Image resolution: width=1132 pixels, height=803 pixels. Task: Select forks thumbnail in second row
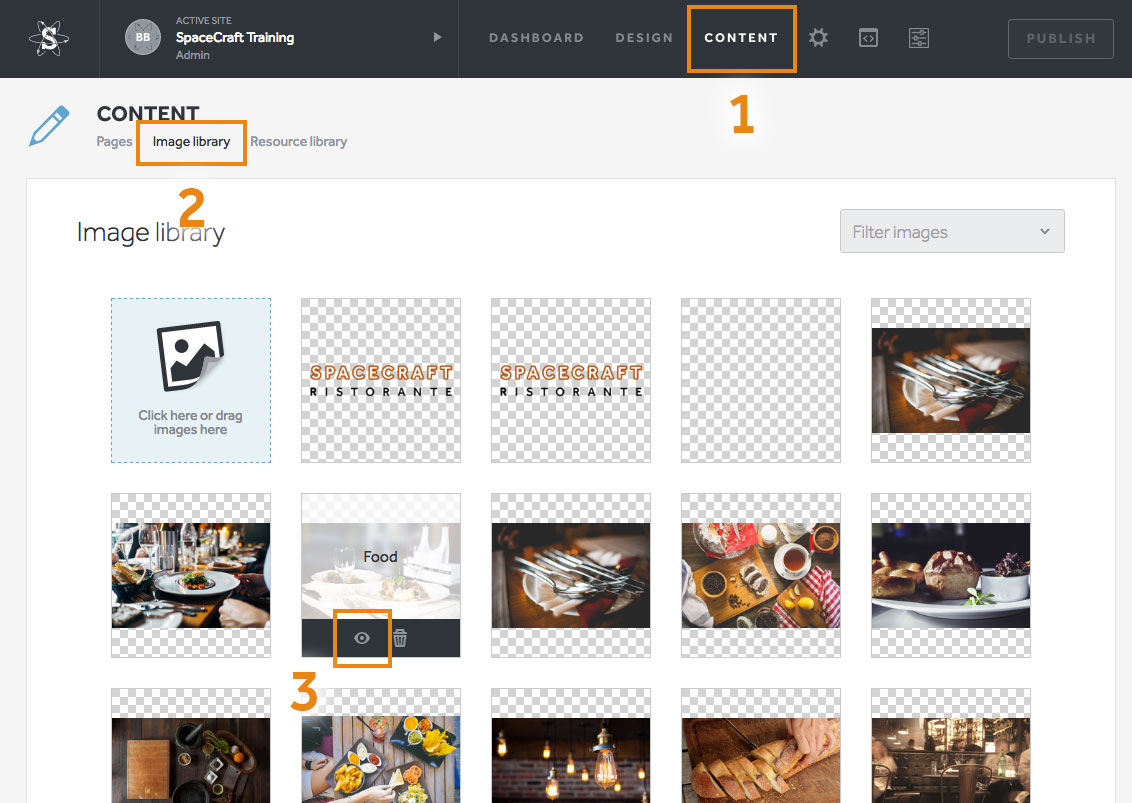point(570,576)
